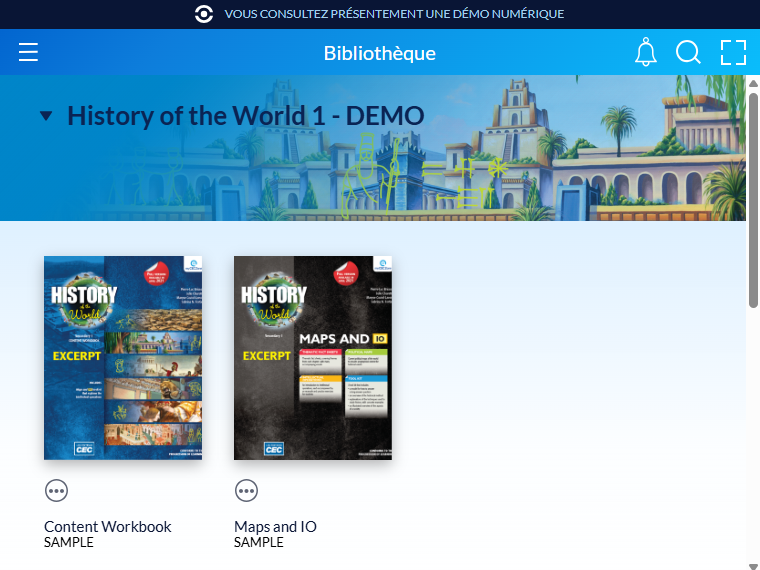Click the eye icon in the demo banner
Viewport: 760px width, 570px height.
click(204, 14)
